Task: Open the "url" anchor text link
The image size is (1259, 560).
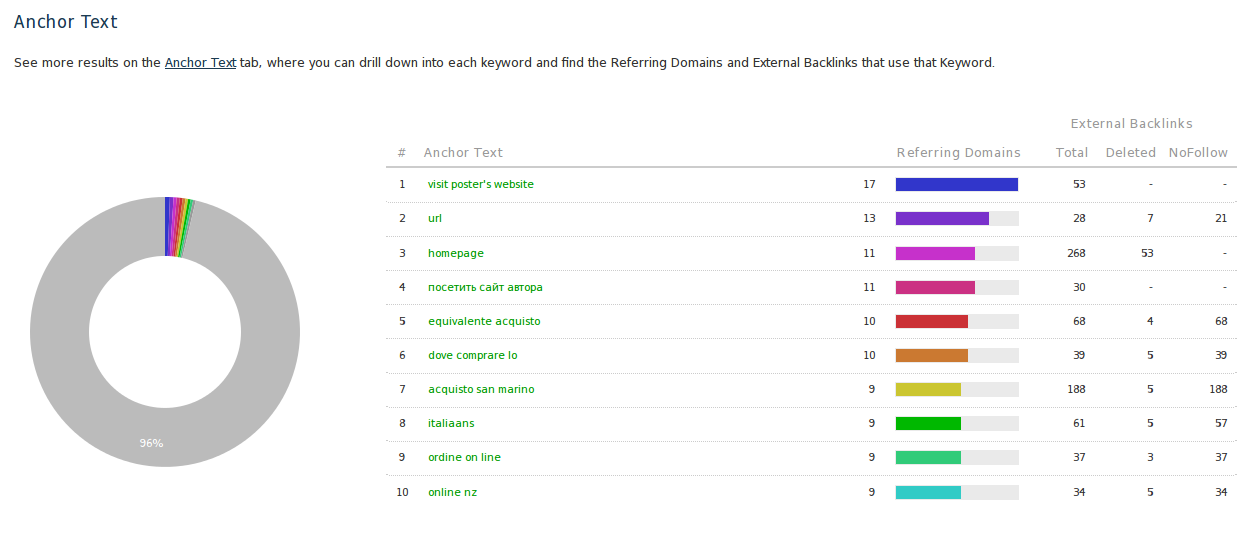Action: 435,218
